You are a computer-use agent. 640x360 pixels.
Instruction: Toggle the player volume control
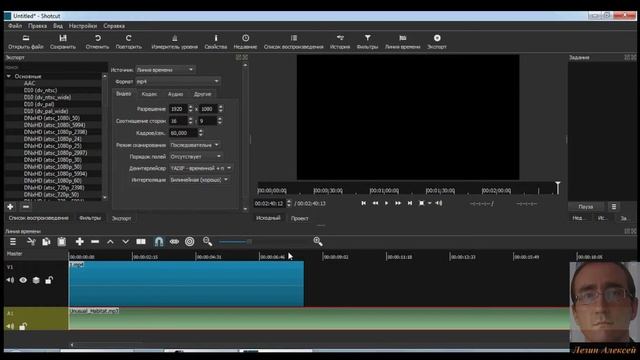439,203
